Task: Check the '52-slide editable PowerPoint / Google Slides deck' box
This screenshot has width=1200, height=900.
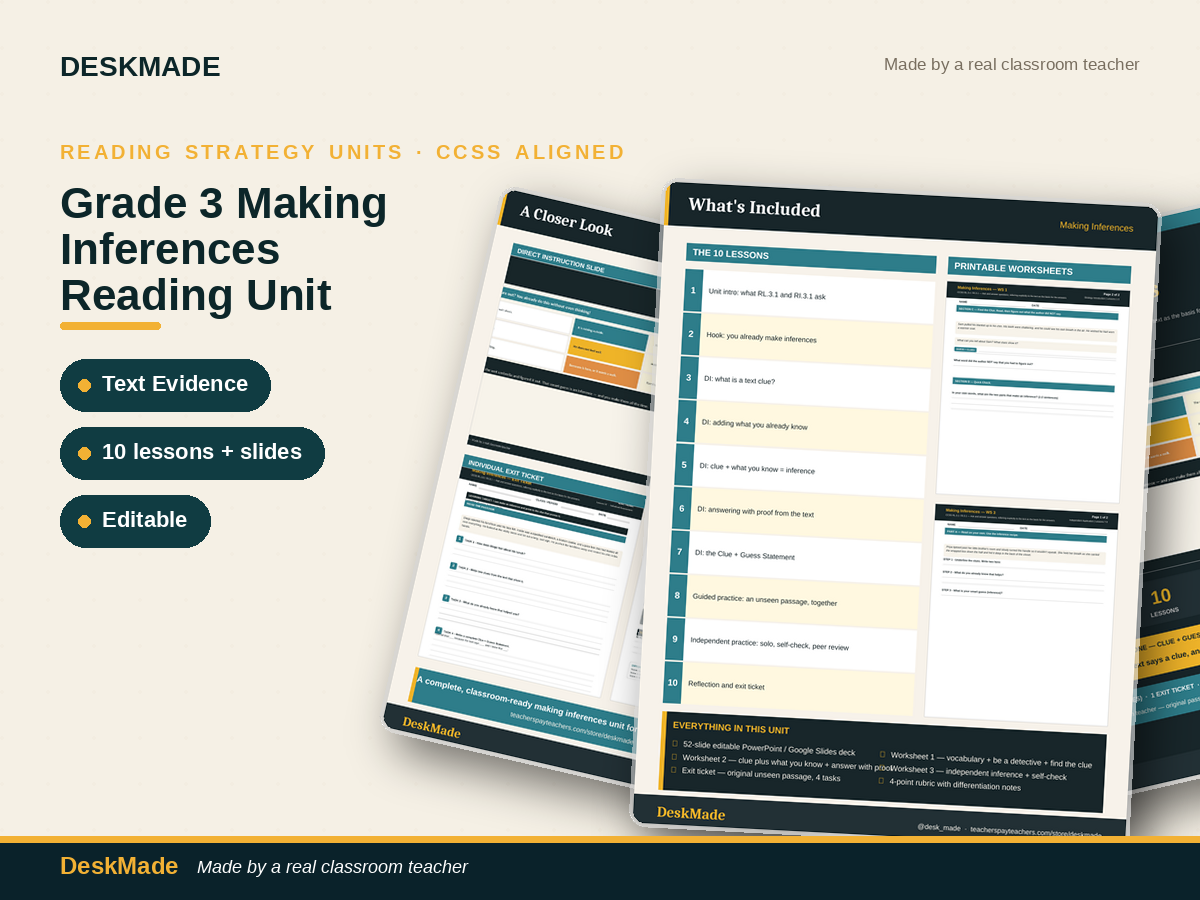Action: pos(675,744)
